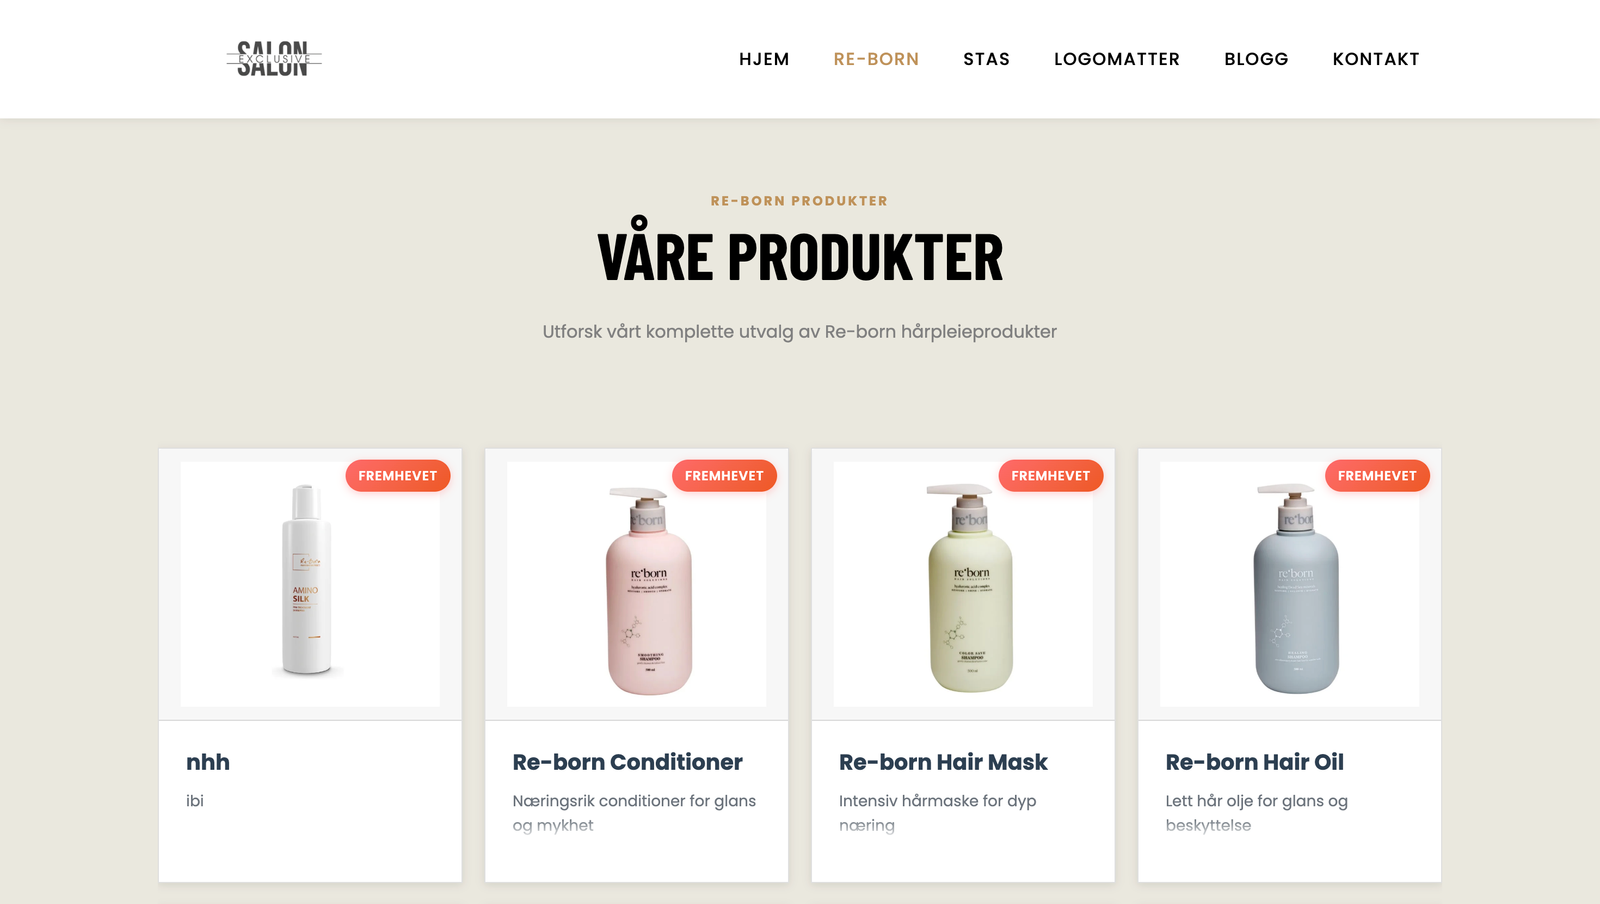The height and width of the screenshot is (904, 1600).
Task: Open LOGOMATTER in the navigation
Action: (1117, 59)
